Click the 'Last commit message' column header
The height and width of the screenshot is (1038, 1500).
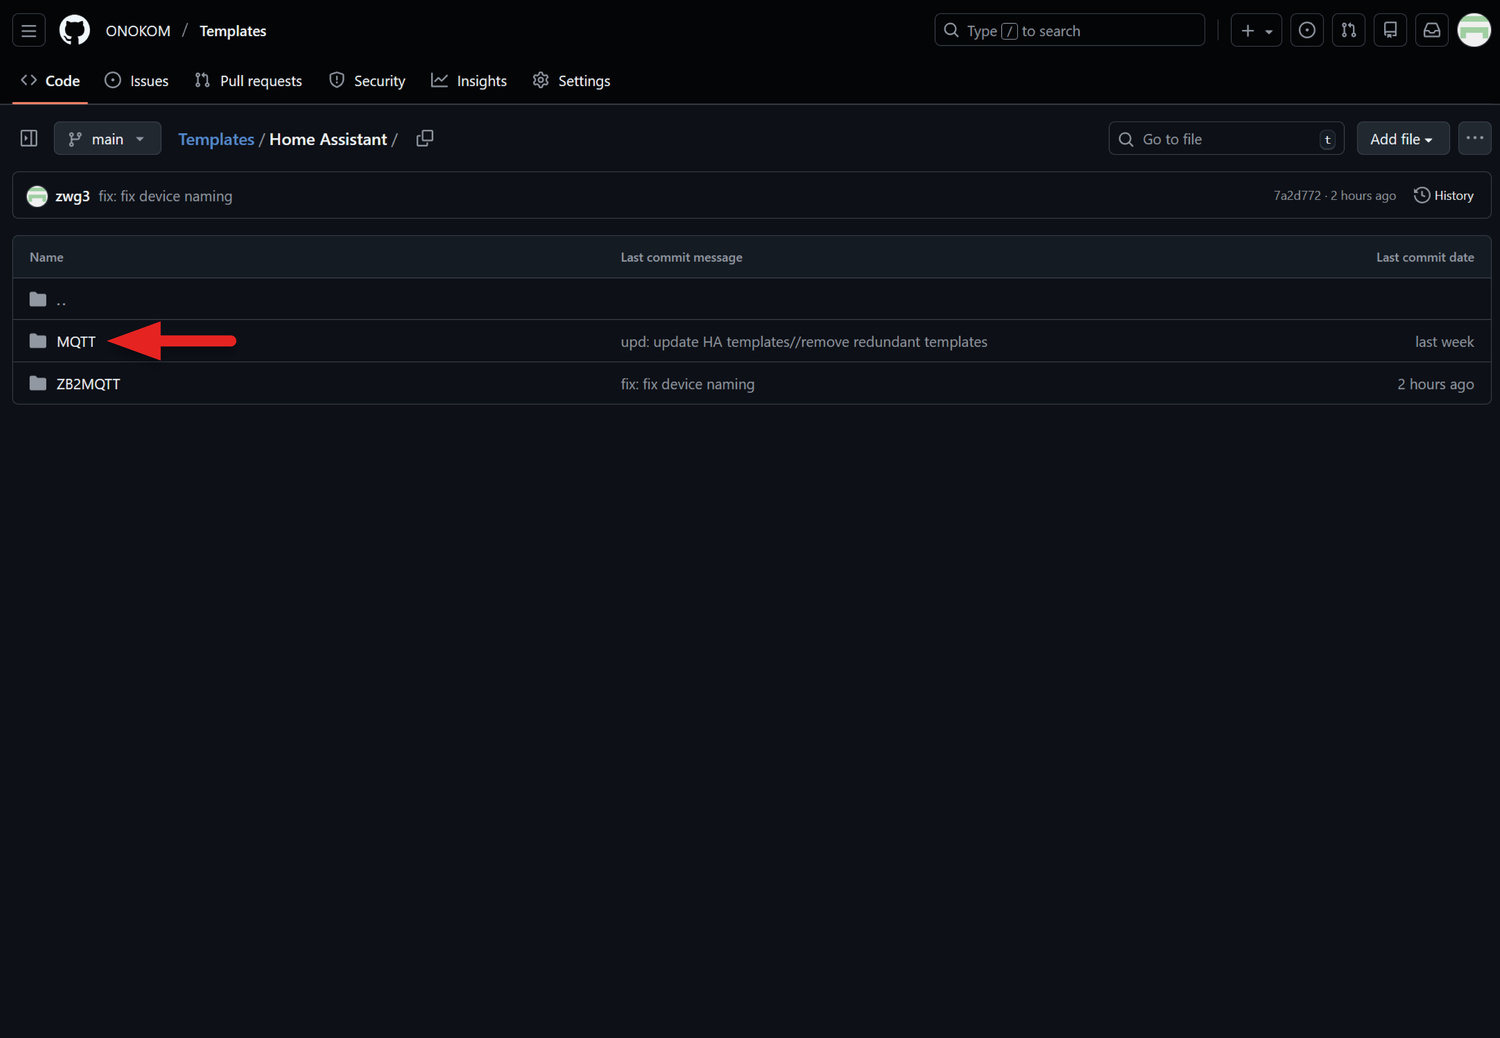pyautogui.click(x=681, y=257)
